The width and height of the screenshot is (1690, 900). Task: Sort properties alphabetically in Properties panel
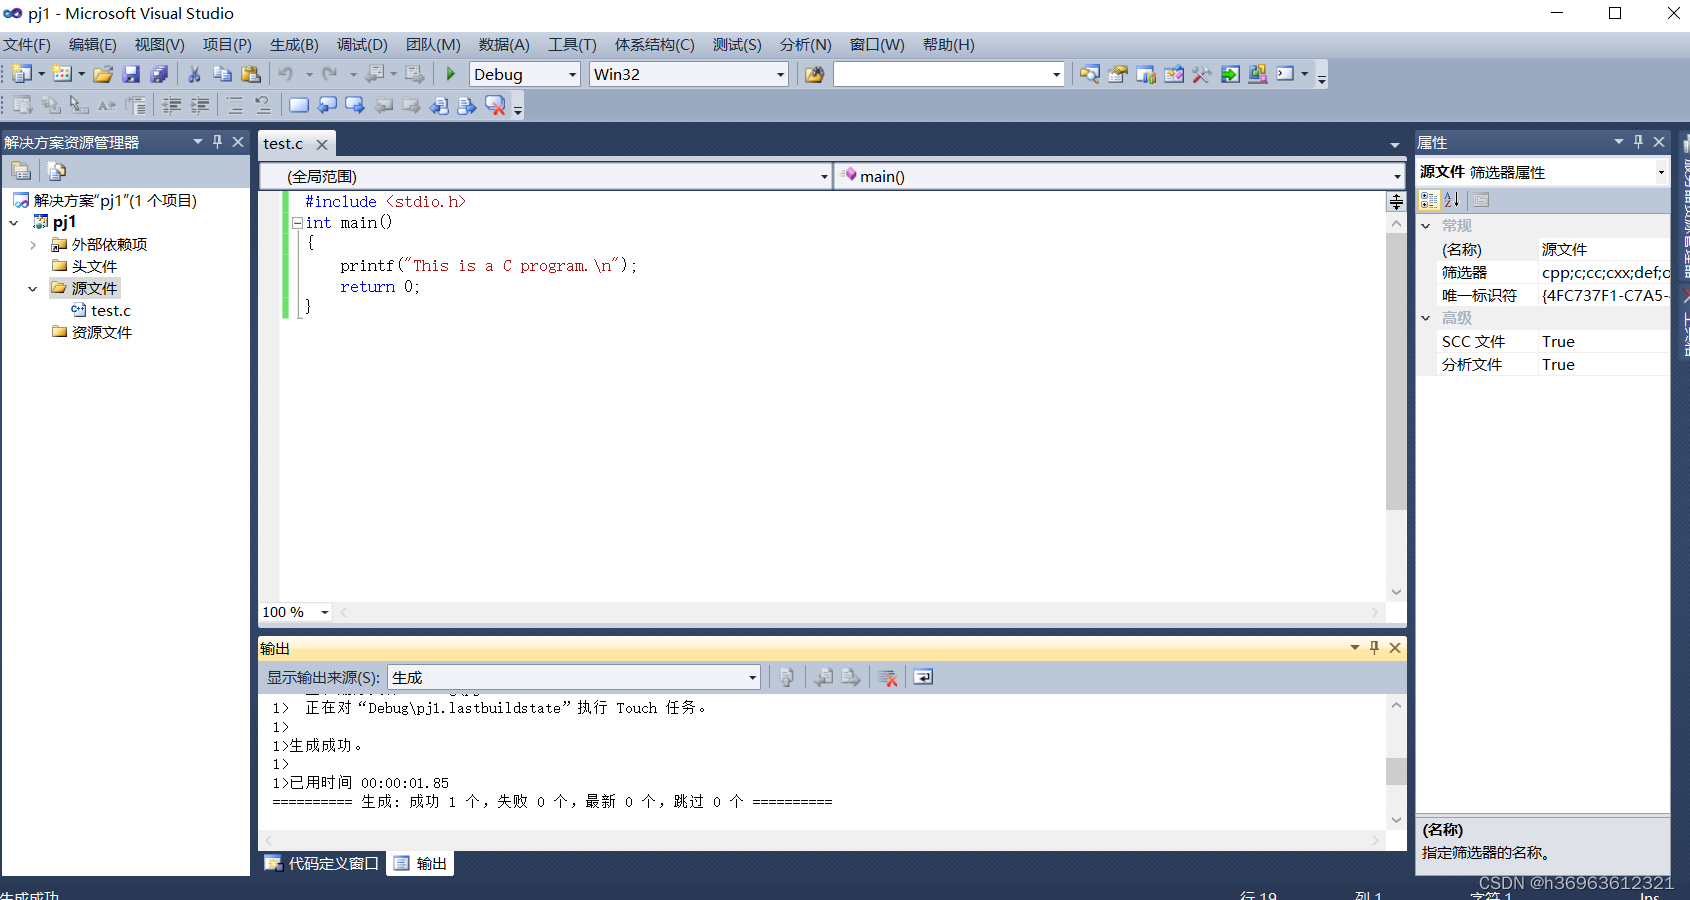(x=1452, y=200)
